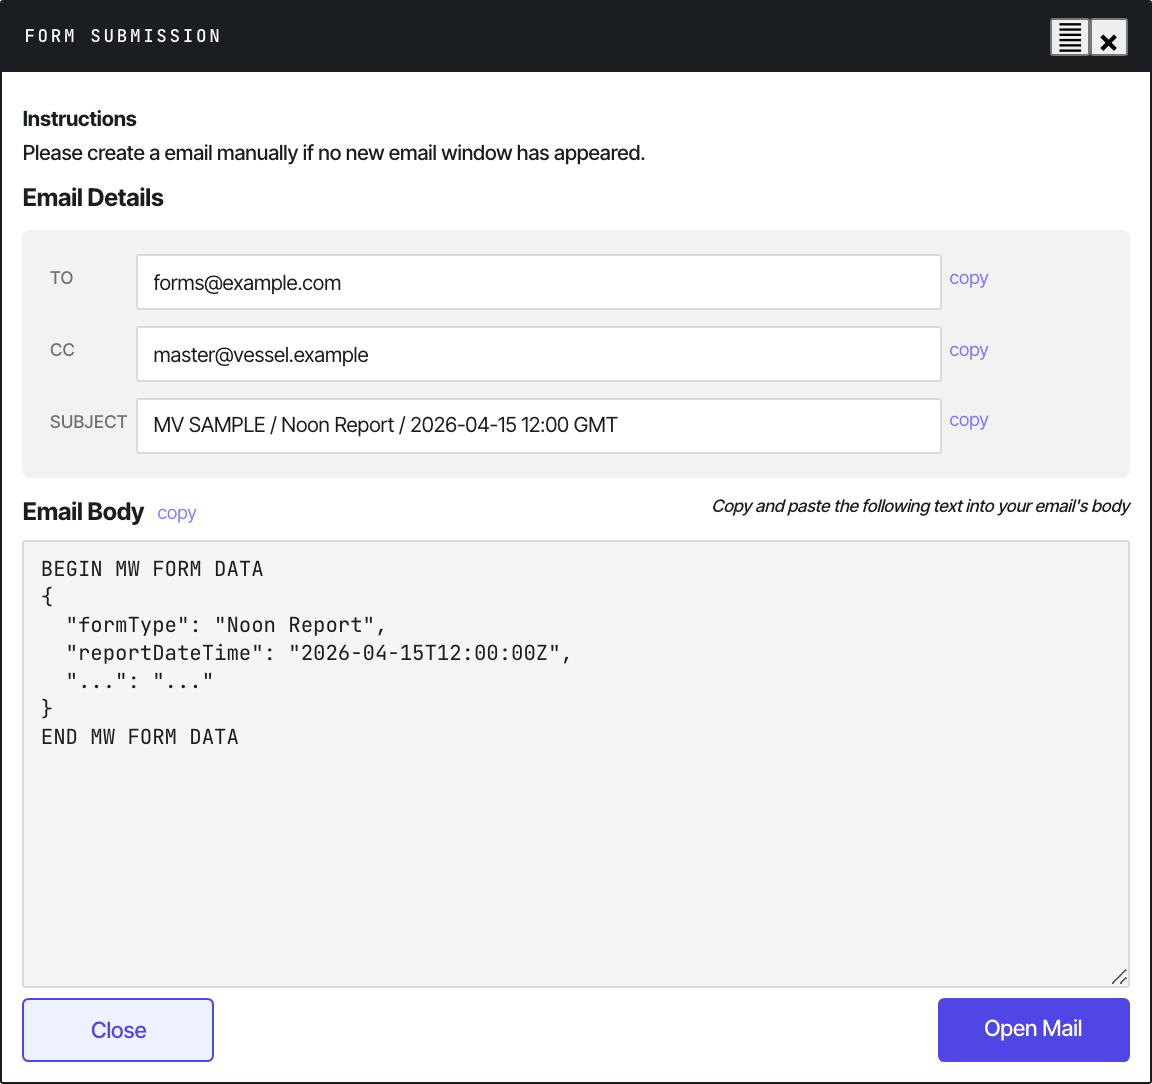
Task: Click the "formType": "Noon Report" line
Action: pos(226,625)
